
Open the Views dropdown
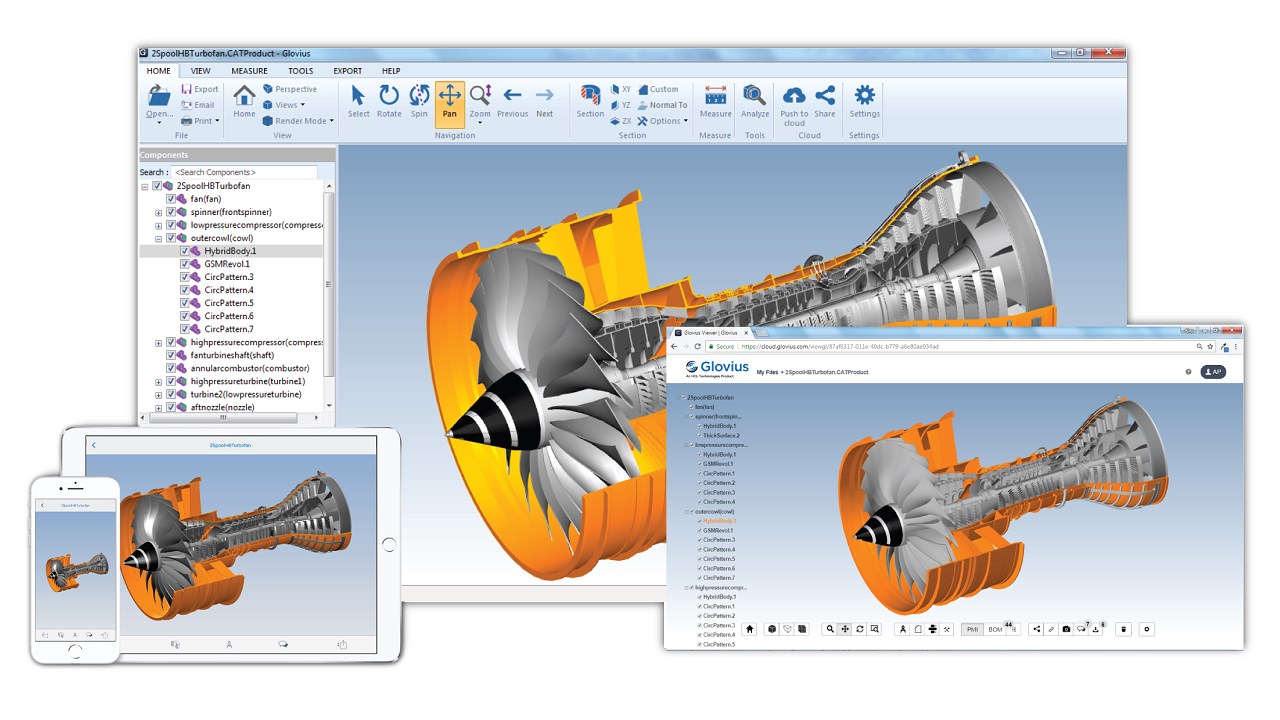pyautogui.click(x=283, y=105)
